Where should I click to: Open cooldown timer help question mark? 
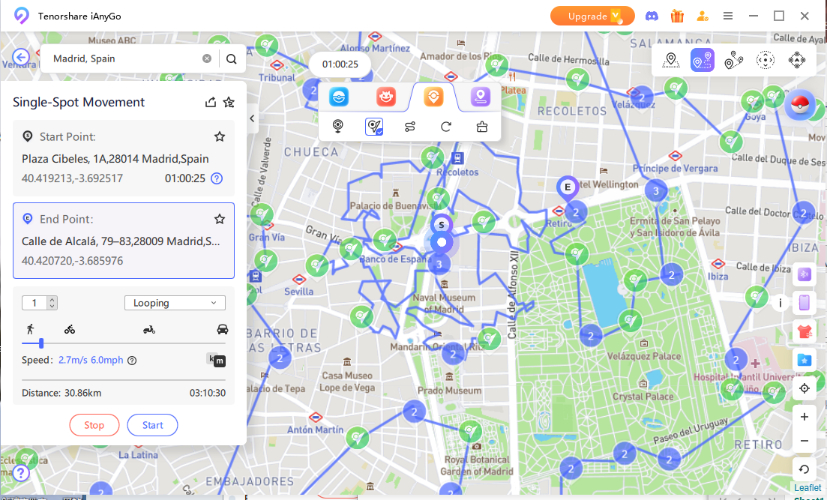point(216,178)
